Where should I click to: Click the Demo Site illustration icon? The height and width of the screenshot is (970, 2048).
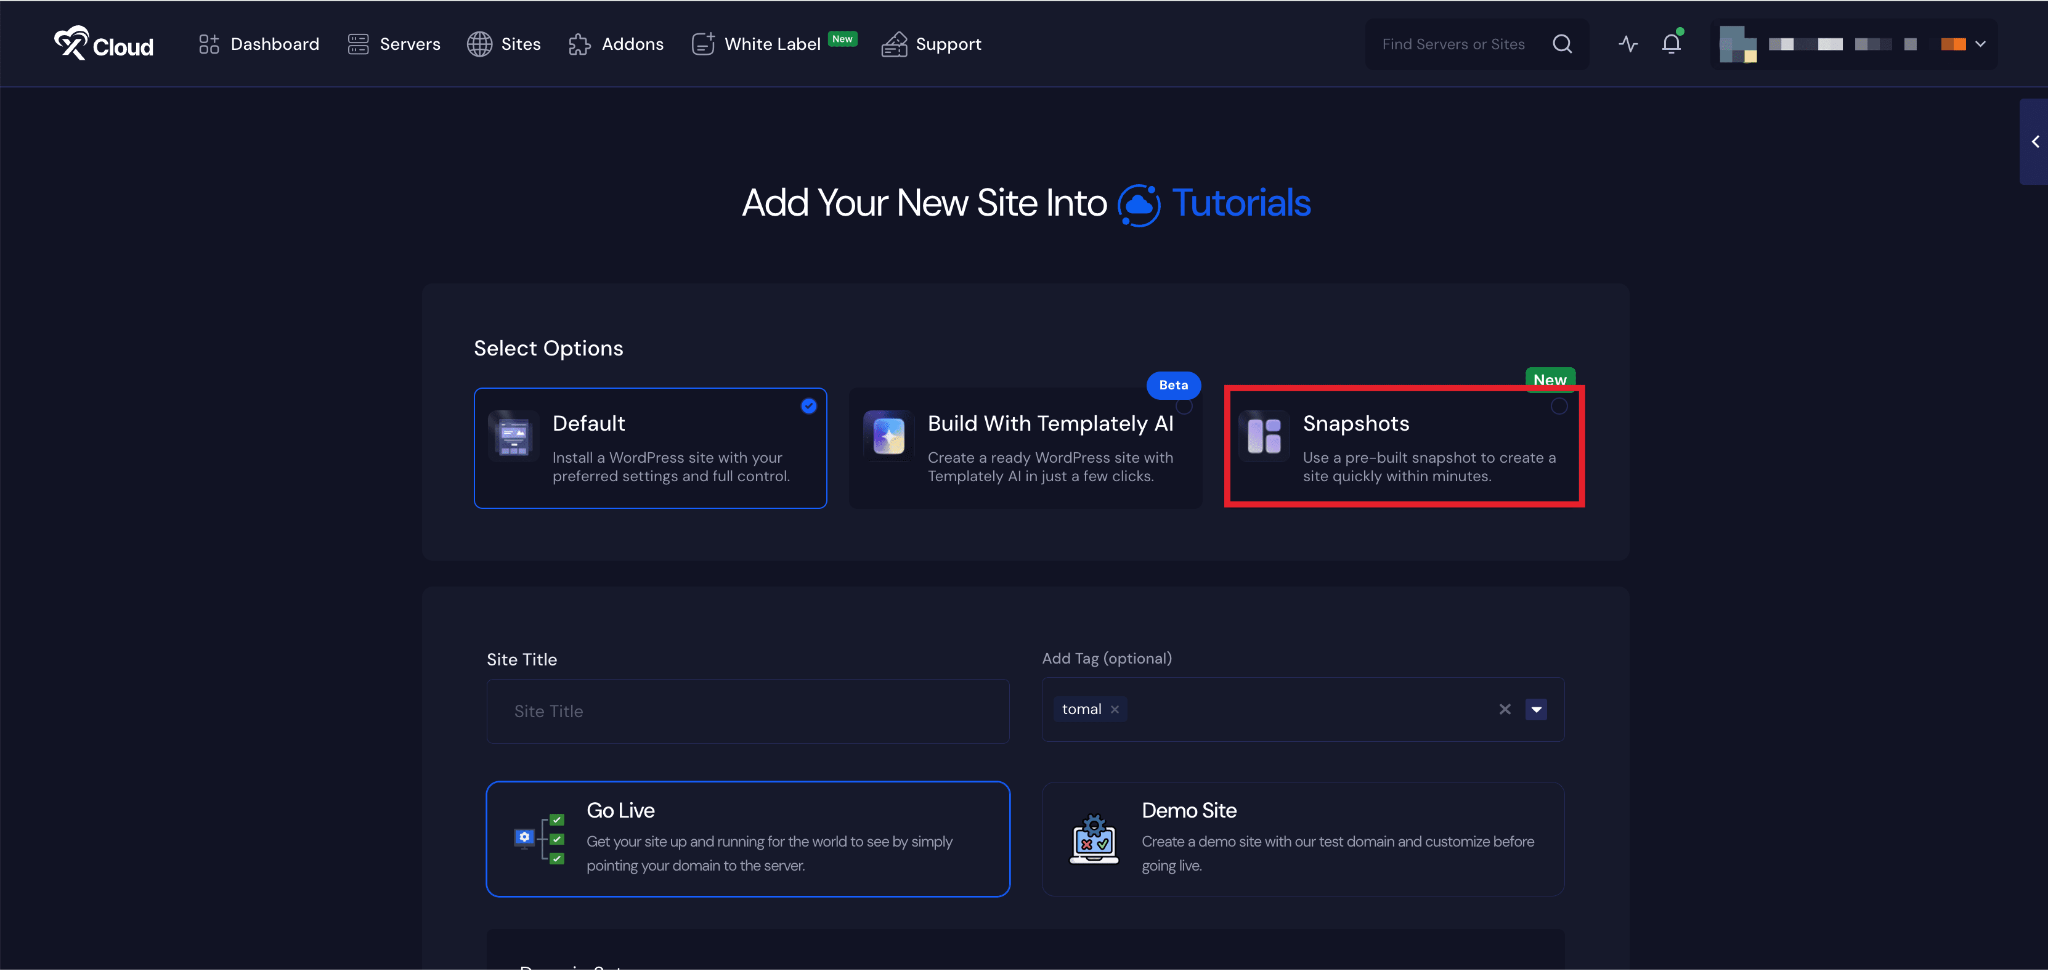(1094, 839)
